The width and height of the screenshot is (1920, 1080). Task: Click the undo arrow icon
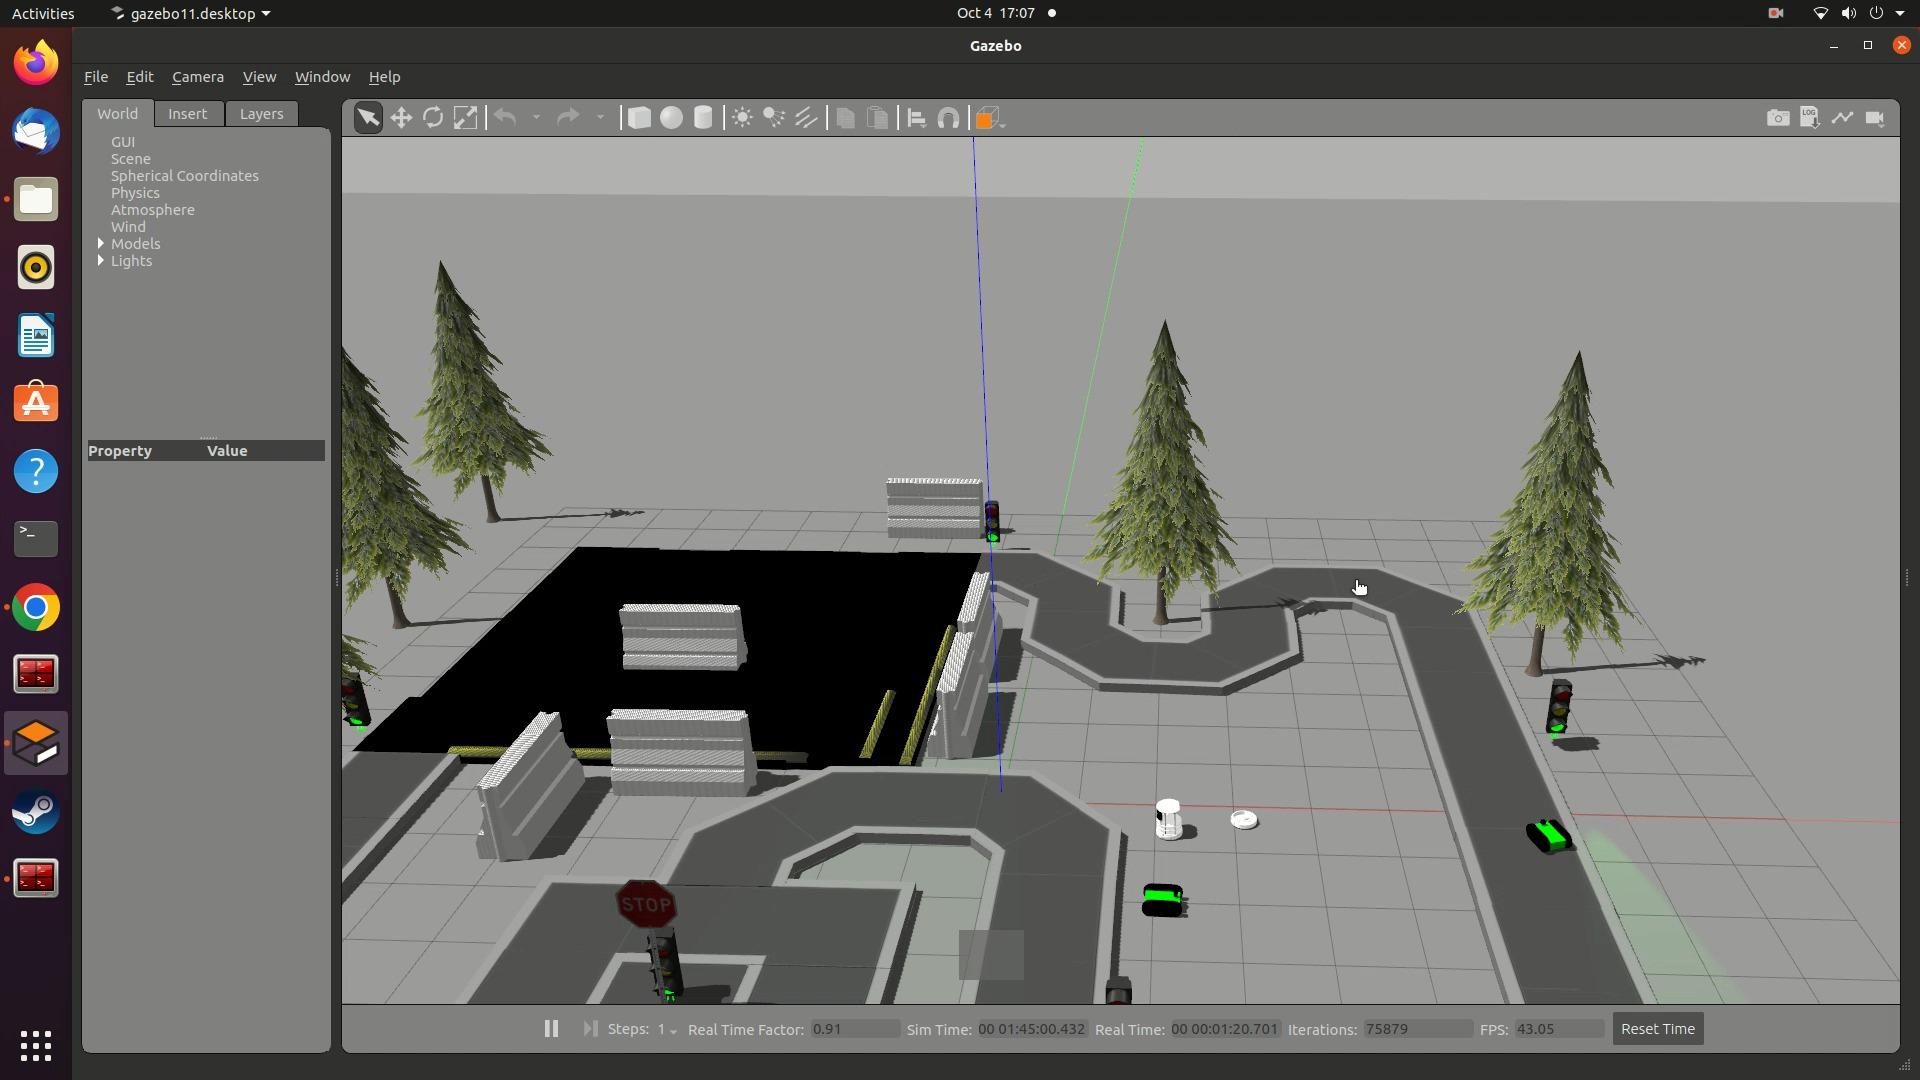click(506, 118)
